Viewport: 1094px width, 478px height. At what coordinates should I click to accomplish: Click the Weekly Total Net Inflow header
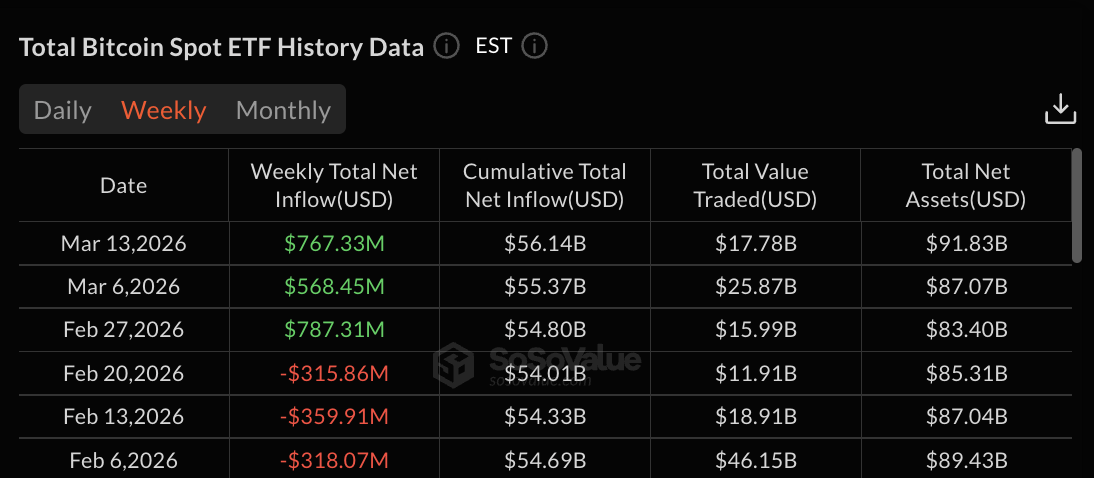(x=334, y=186)
